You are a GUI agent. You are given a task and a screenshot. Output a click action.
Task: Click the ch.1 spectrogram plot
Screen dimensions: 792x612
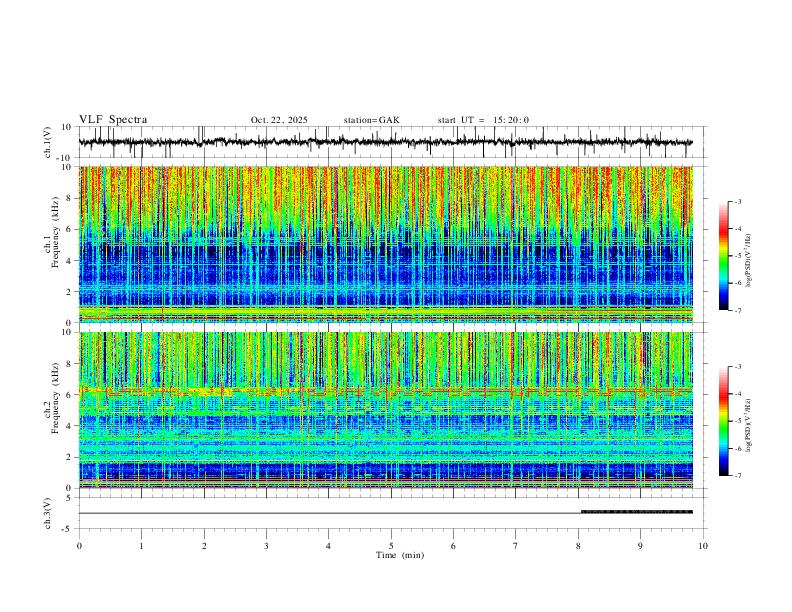coord(385,244)
